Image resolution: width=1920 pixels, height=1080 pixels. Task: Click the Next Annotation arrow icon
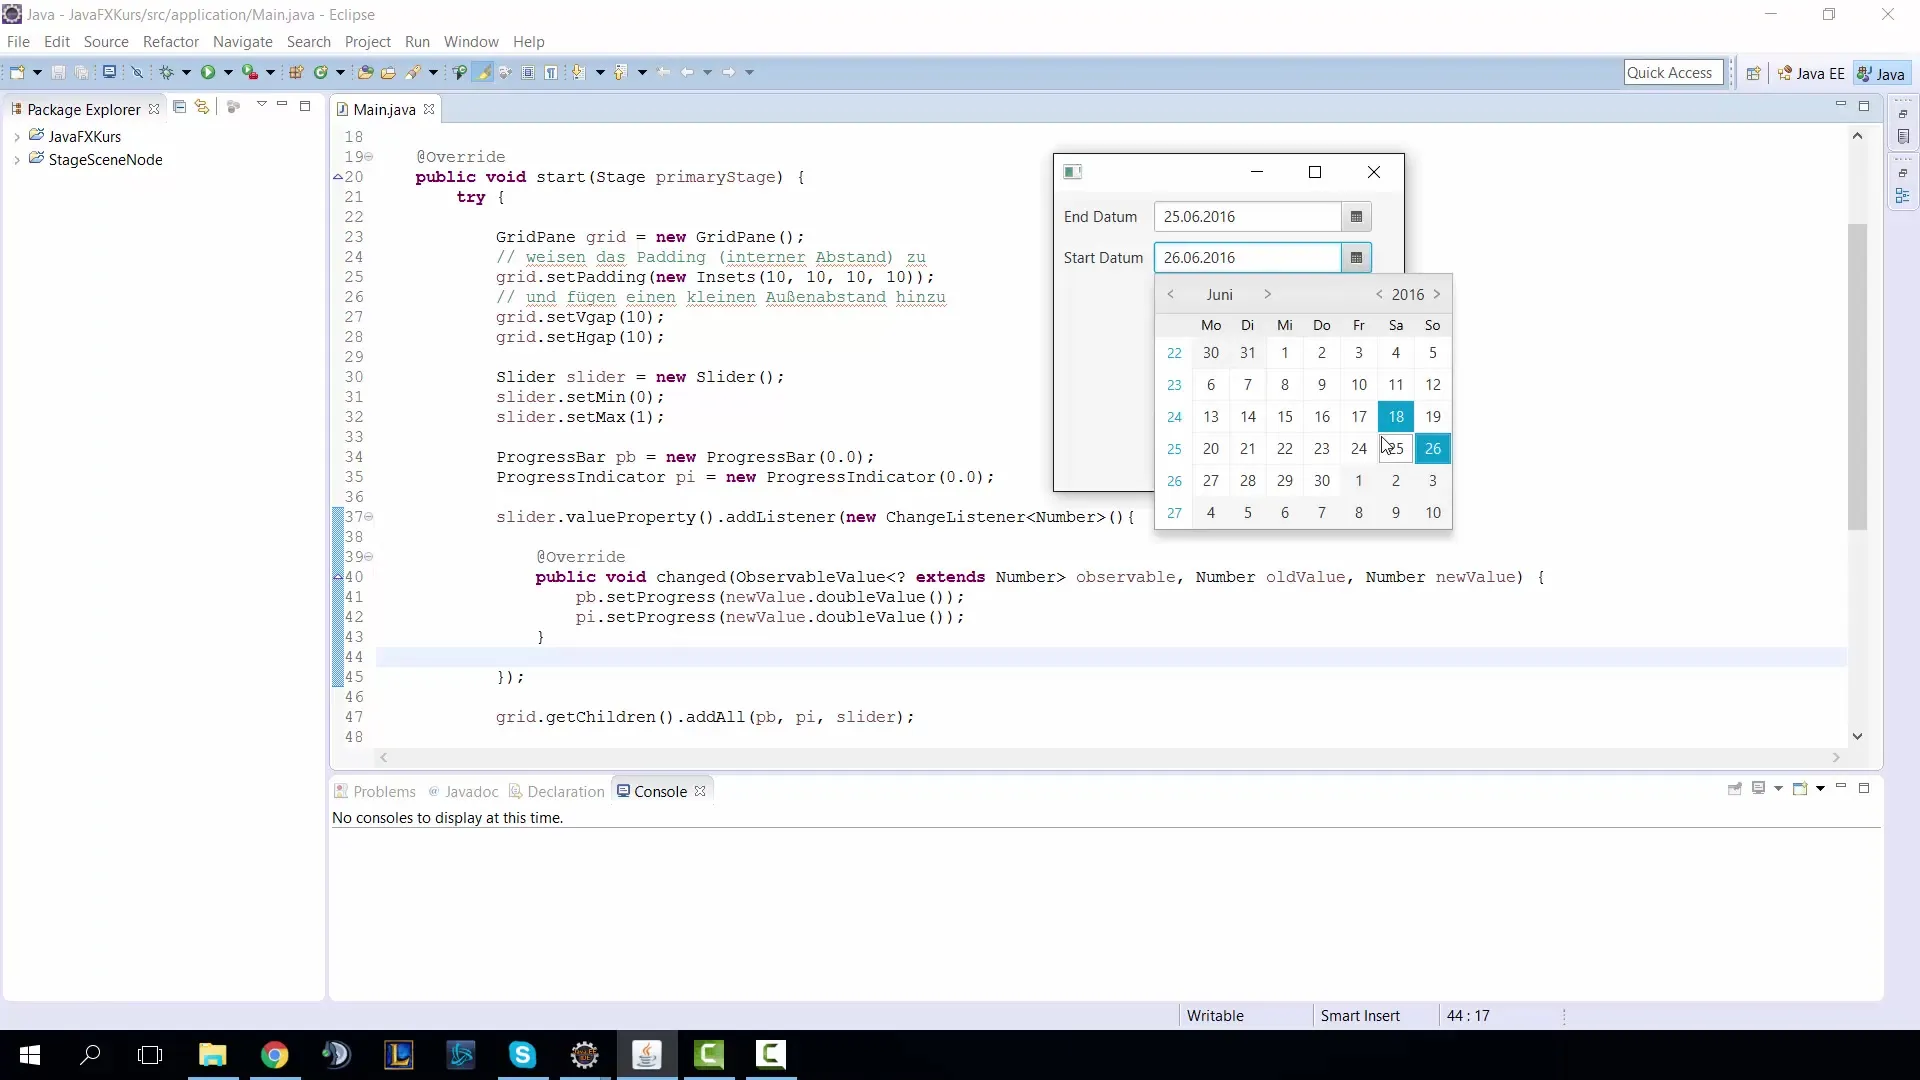[x=579, y=72]
